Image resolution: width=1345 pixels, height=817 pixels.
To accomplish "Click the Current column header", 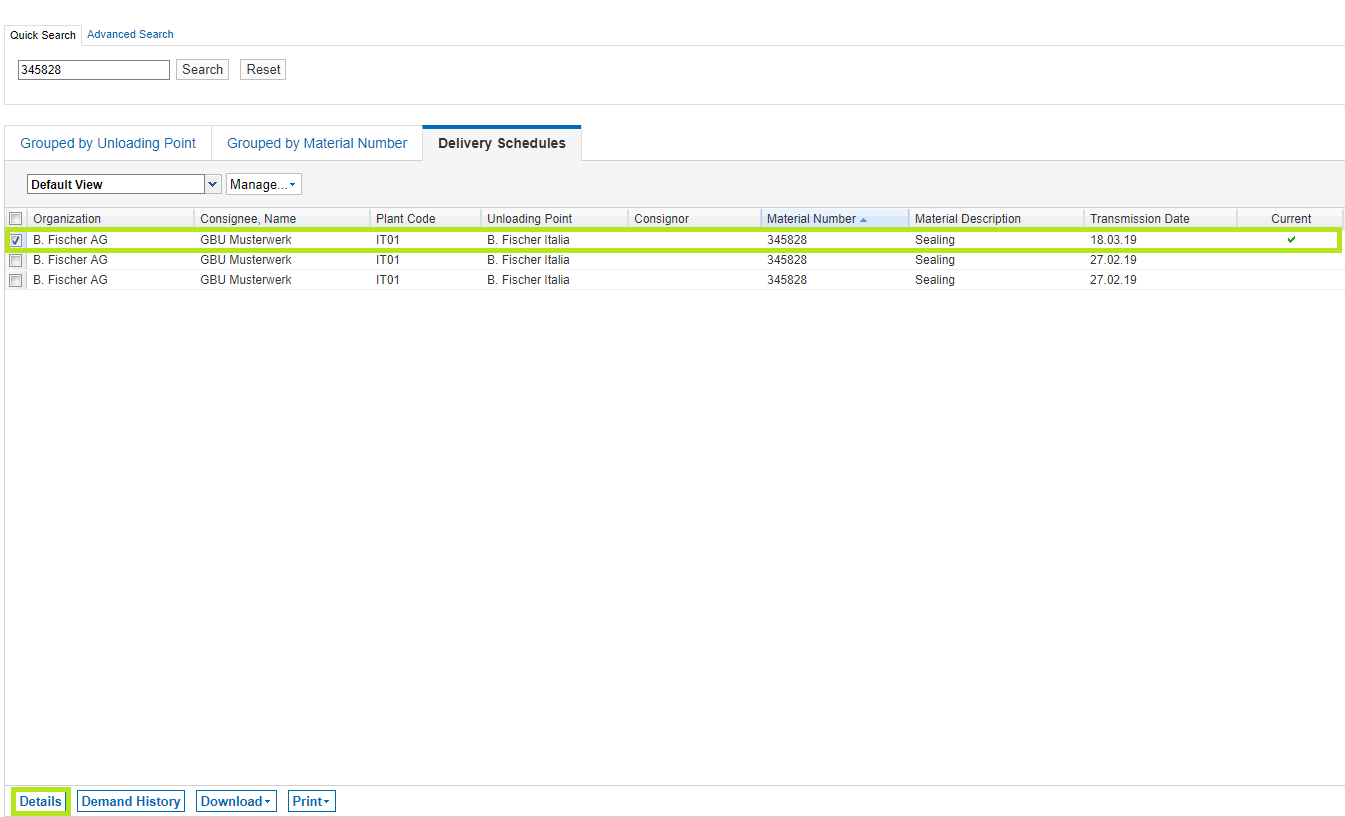I will (x=1290, y=219).
